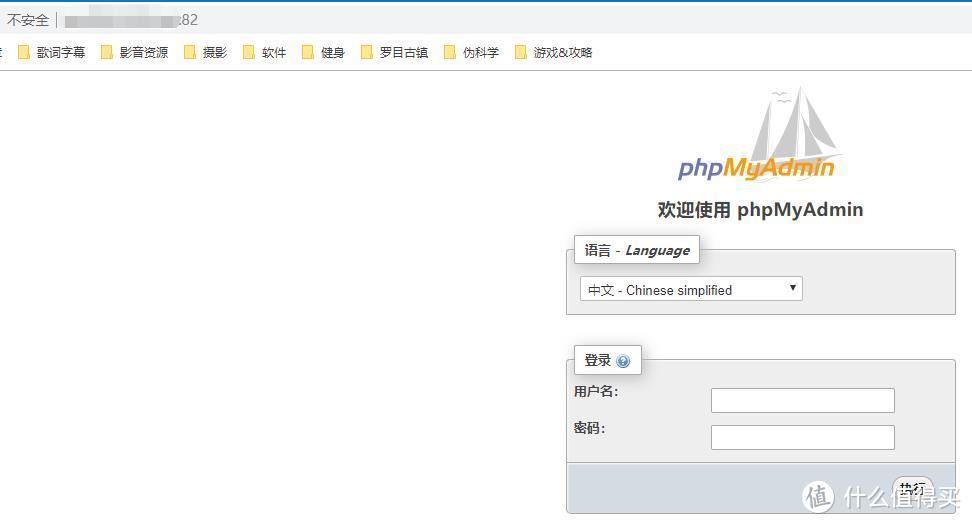Screen dimensions: 972x524
Task: Focus the 用户名 username input field
Action: pyautogui.click(x=803, y=401)
